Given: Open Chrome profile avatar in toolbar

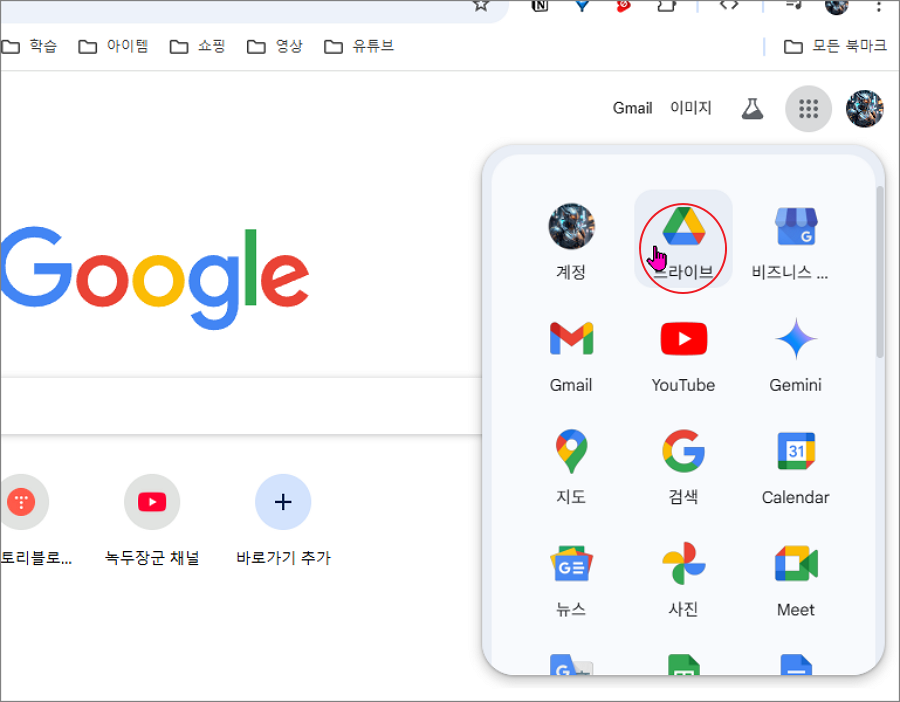Looking at the screenshot, I should [836, 6].
